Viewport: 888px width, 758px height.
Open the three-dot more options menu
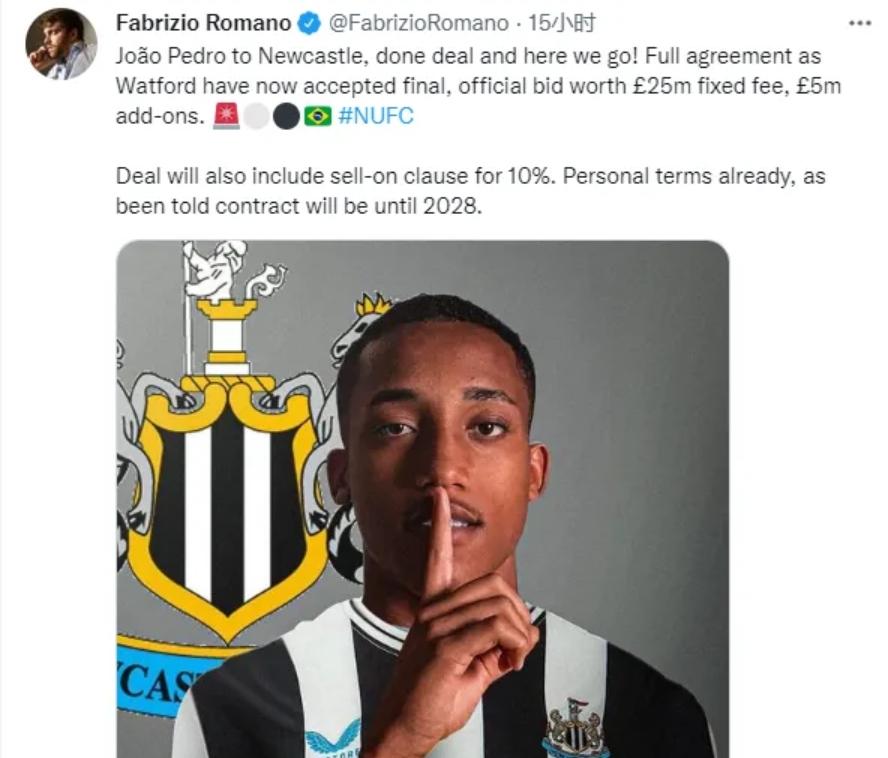coord(860,24)
